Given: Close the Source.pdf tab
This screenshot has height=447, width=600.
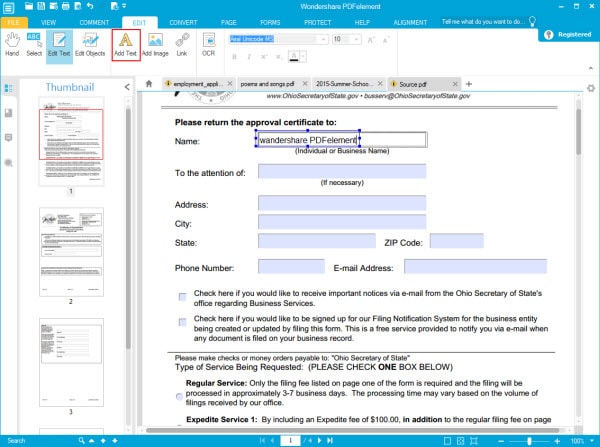Looking at the screenshot, I should tap(455, 84).
